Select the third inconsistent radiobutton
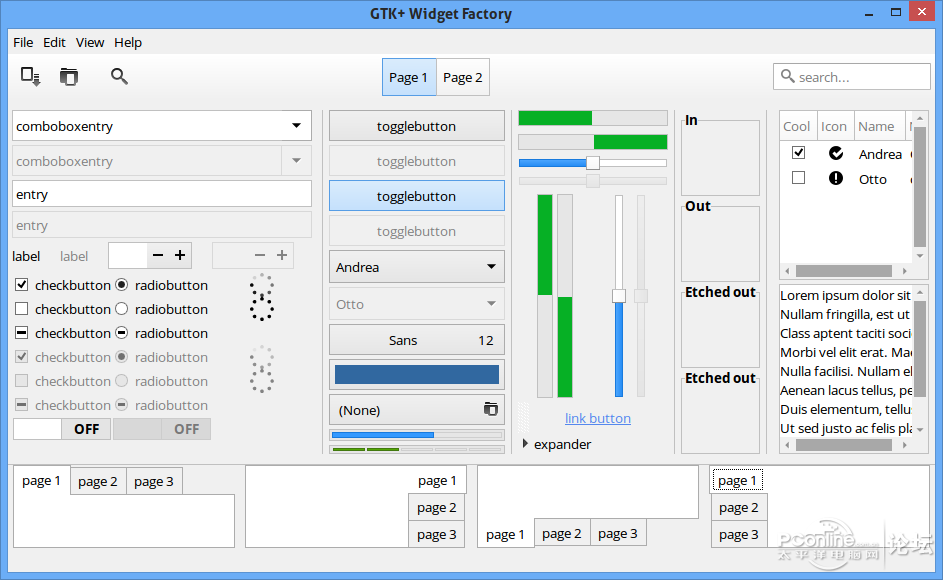Viewport: 943px width, 580px height. coord(121,333)
